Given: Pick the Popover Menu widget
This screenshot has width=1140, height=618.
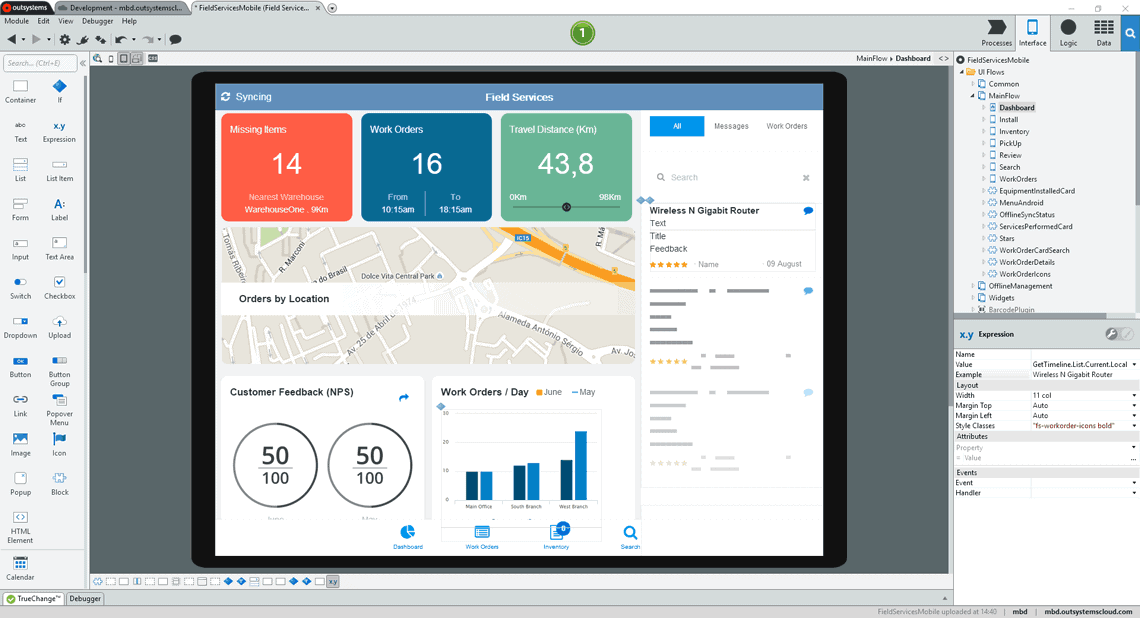Looking at the screenshot, I should 60,410.
